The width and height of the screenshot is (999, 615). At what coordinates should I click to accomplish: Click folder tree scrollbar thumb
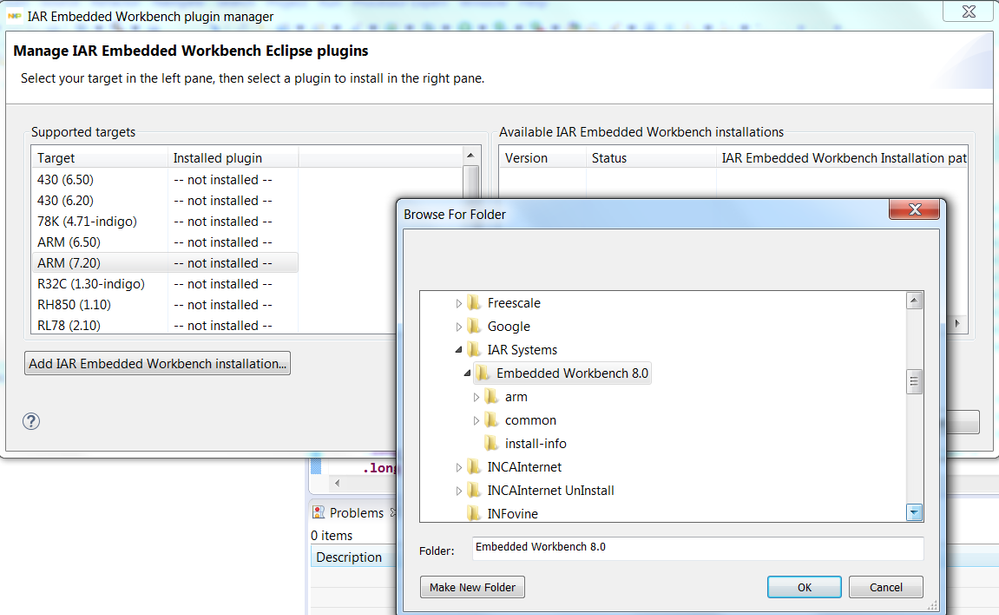914,381
